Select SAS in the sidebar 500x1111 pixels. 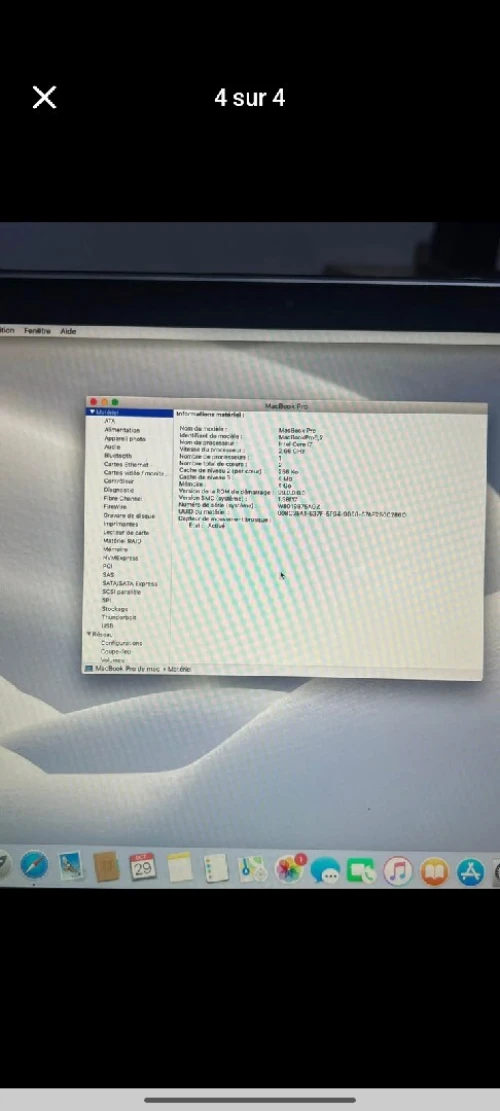pos(108,575)
